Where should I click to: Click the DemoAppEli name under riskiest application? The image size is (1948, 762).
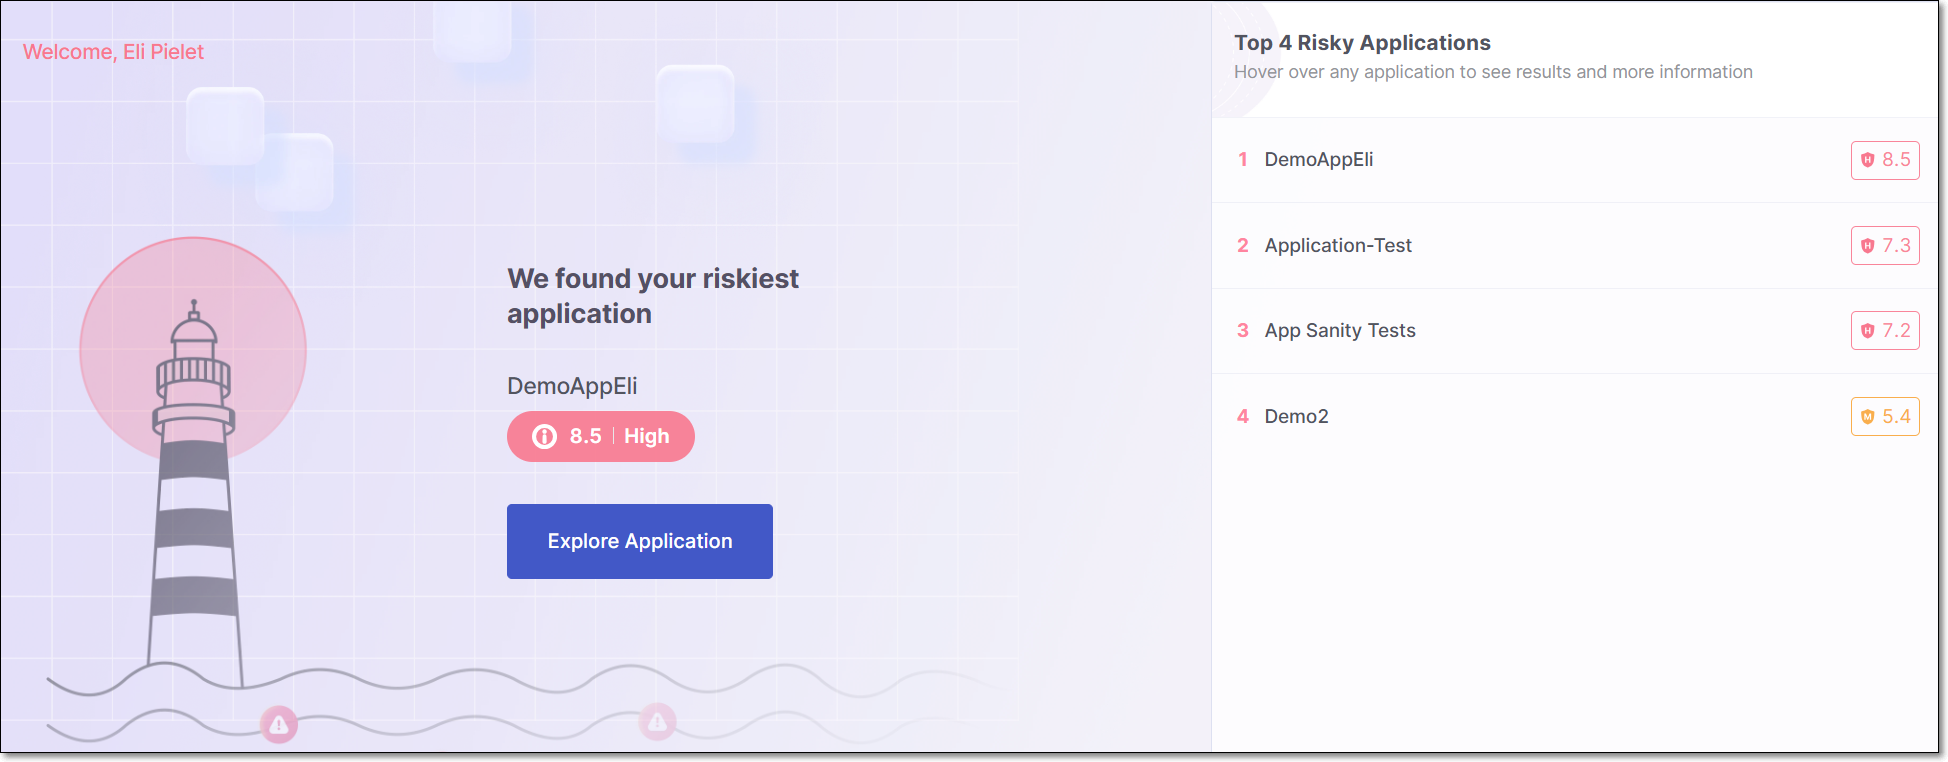point(572,386)
